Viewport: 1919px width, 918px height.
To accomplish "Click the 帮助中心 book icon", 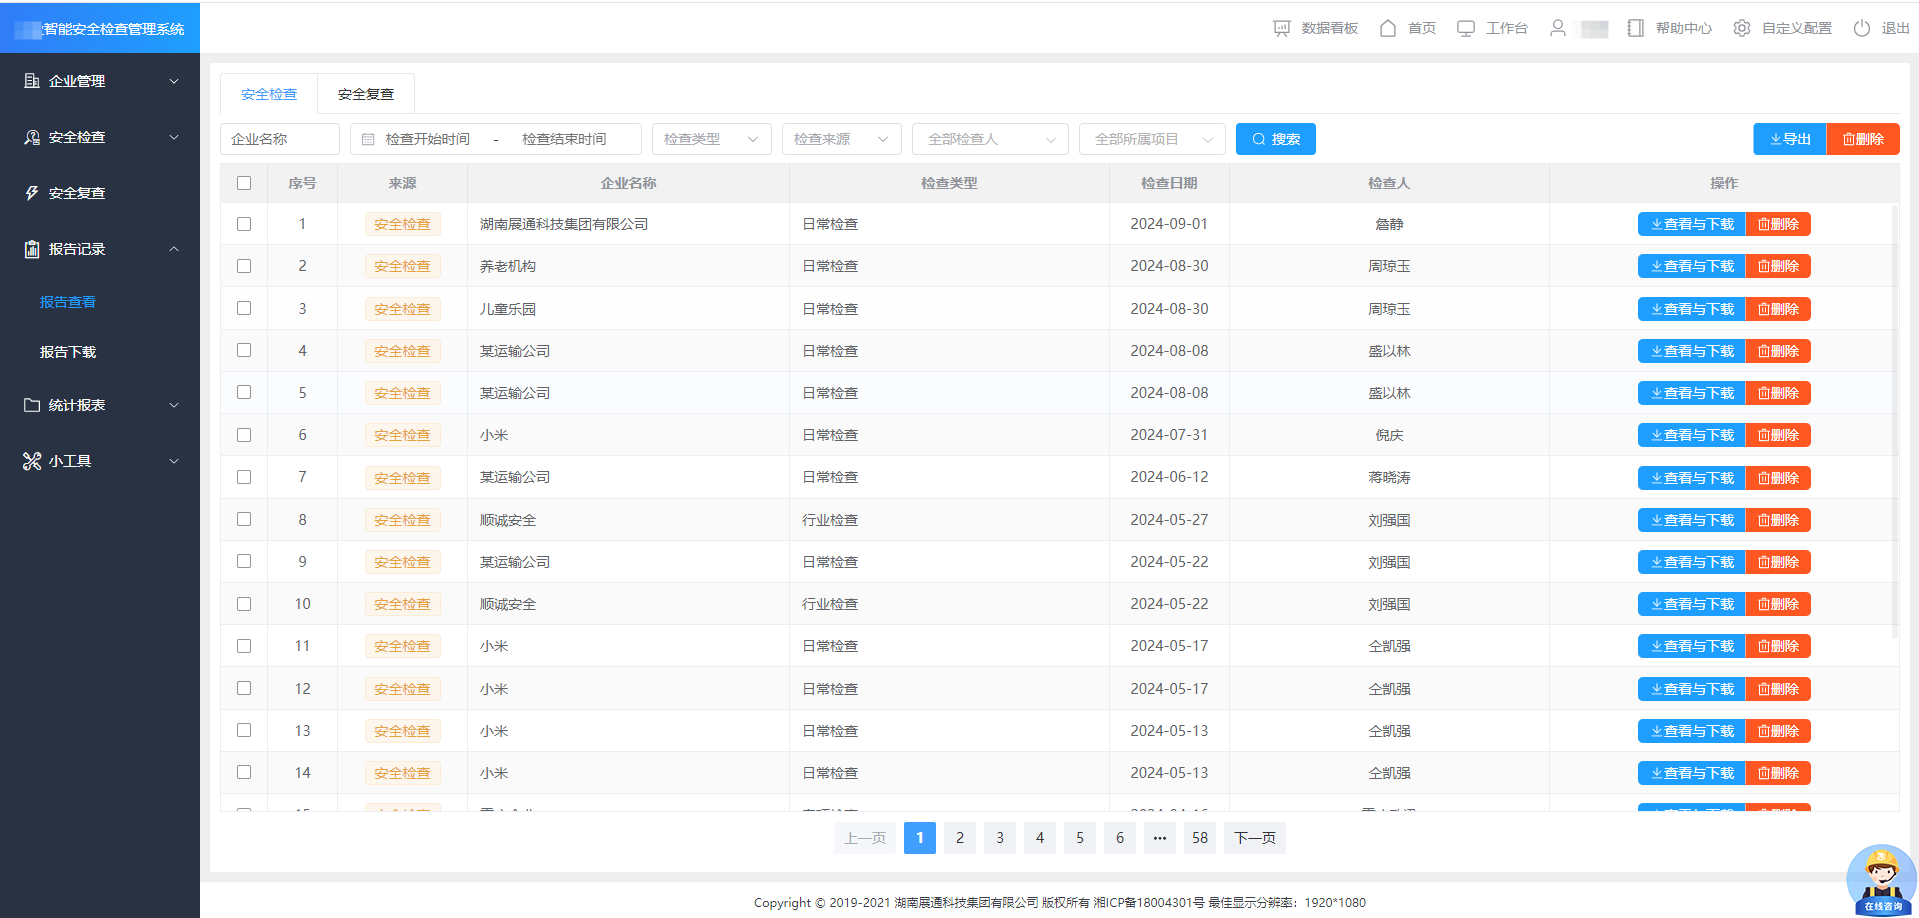I will pos(1635,28).
